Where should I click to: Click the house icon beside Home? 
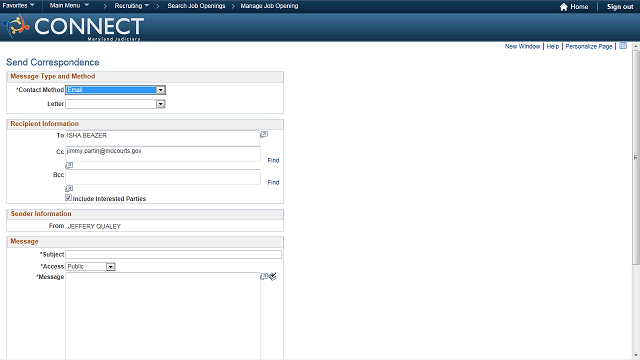point(564,7)
